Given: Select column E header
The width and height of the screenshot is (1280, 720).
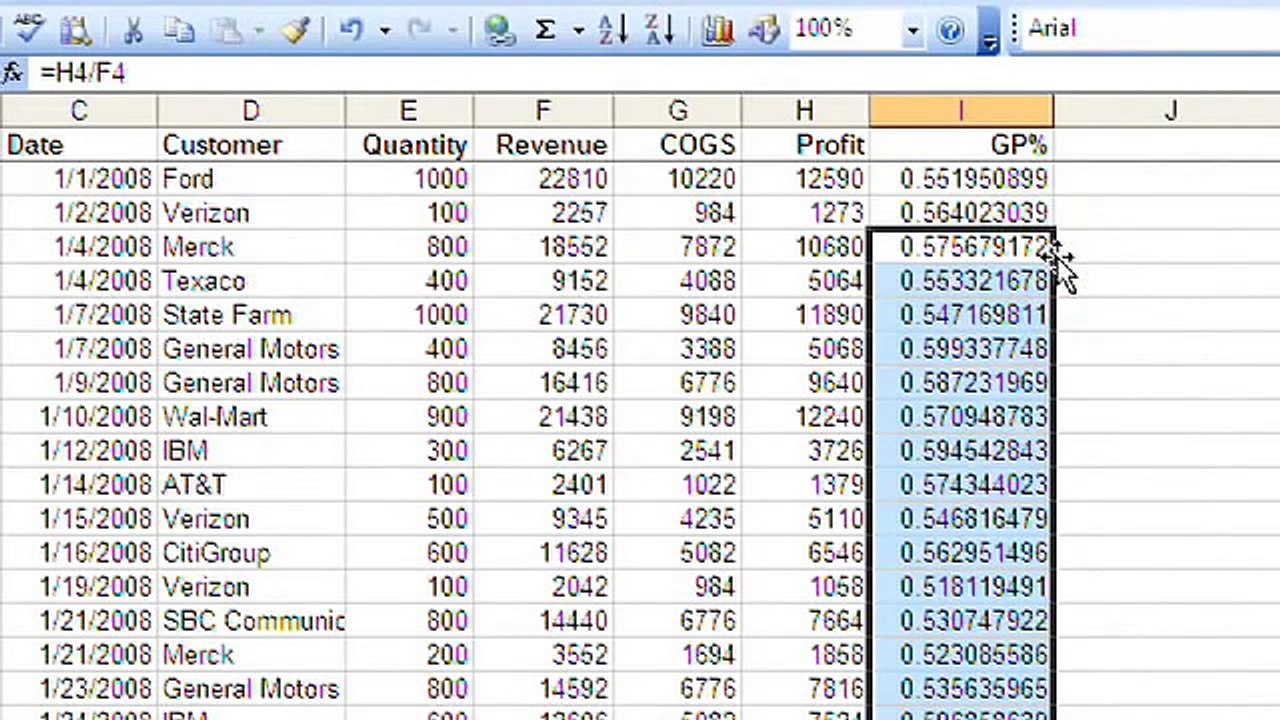Looking at the screenshot, I should 409,110.
